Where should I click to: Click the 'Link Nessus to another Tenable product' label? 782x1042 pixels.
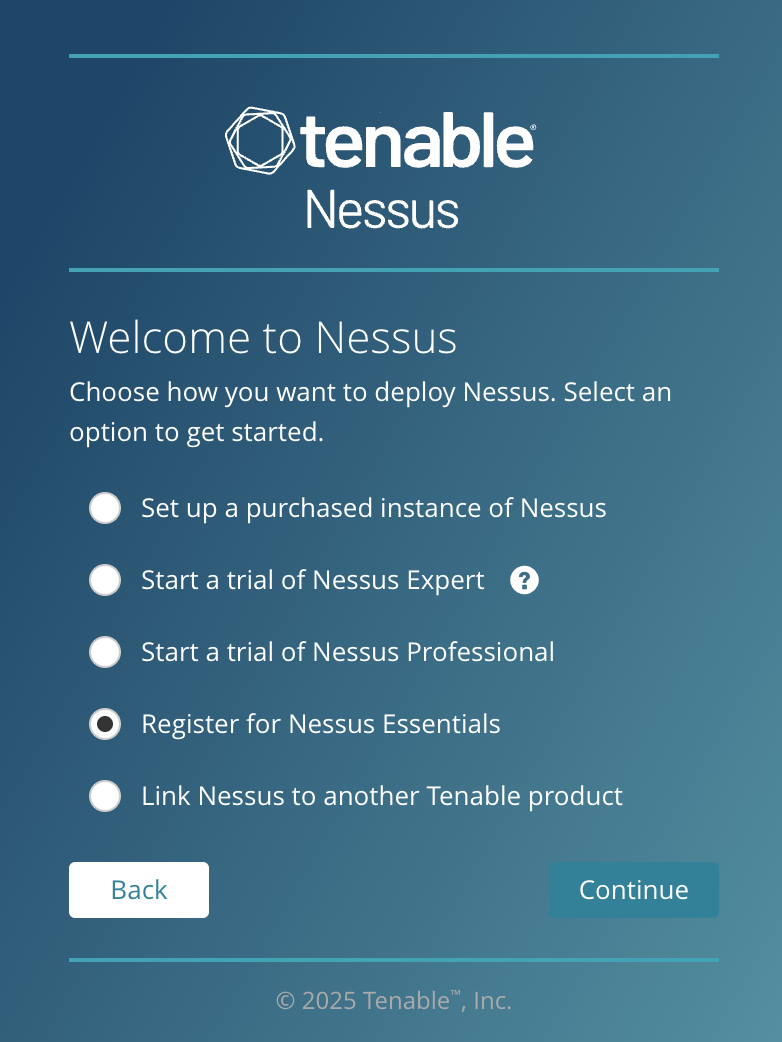[x=381, y=796]
